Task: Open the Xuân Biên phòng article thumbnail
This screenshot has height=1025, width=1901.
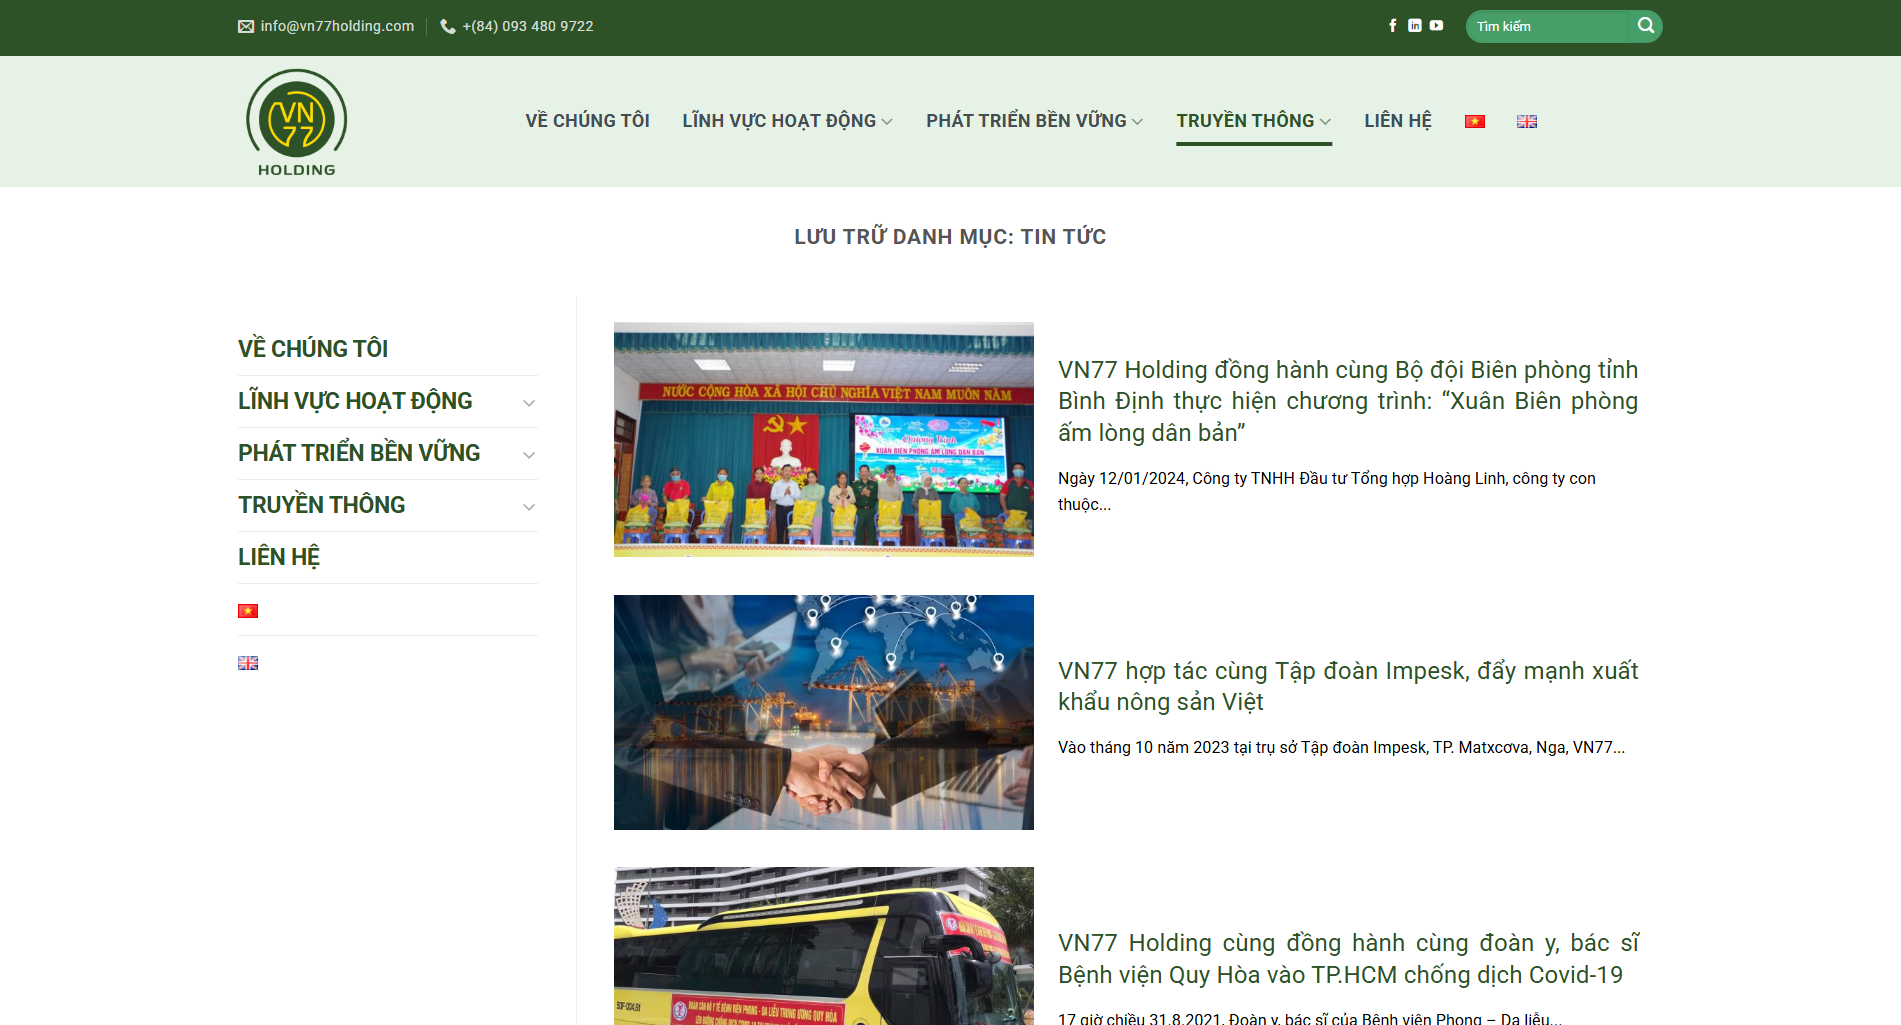Action: [x=823, y=439]
